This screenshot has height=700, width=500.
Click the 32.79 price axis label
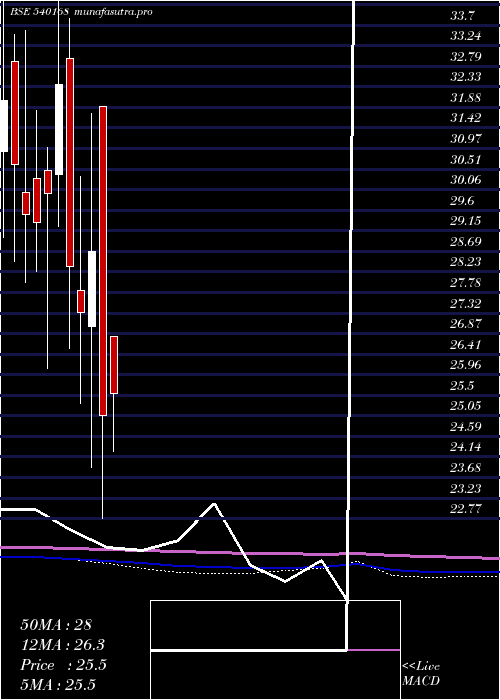466,57
